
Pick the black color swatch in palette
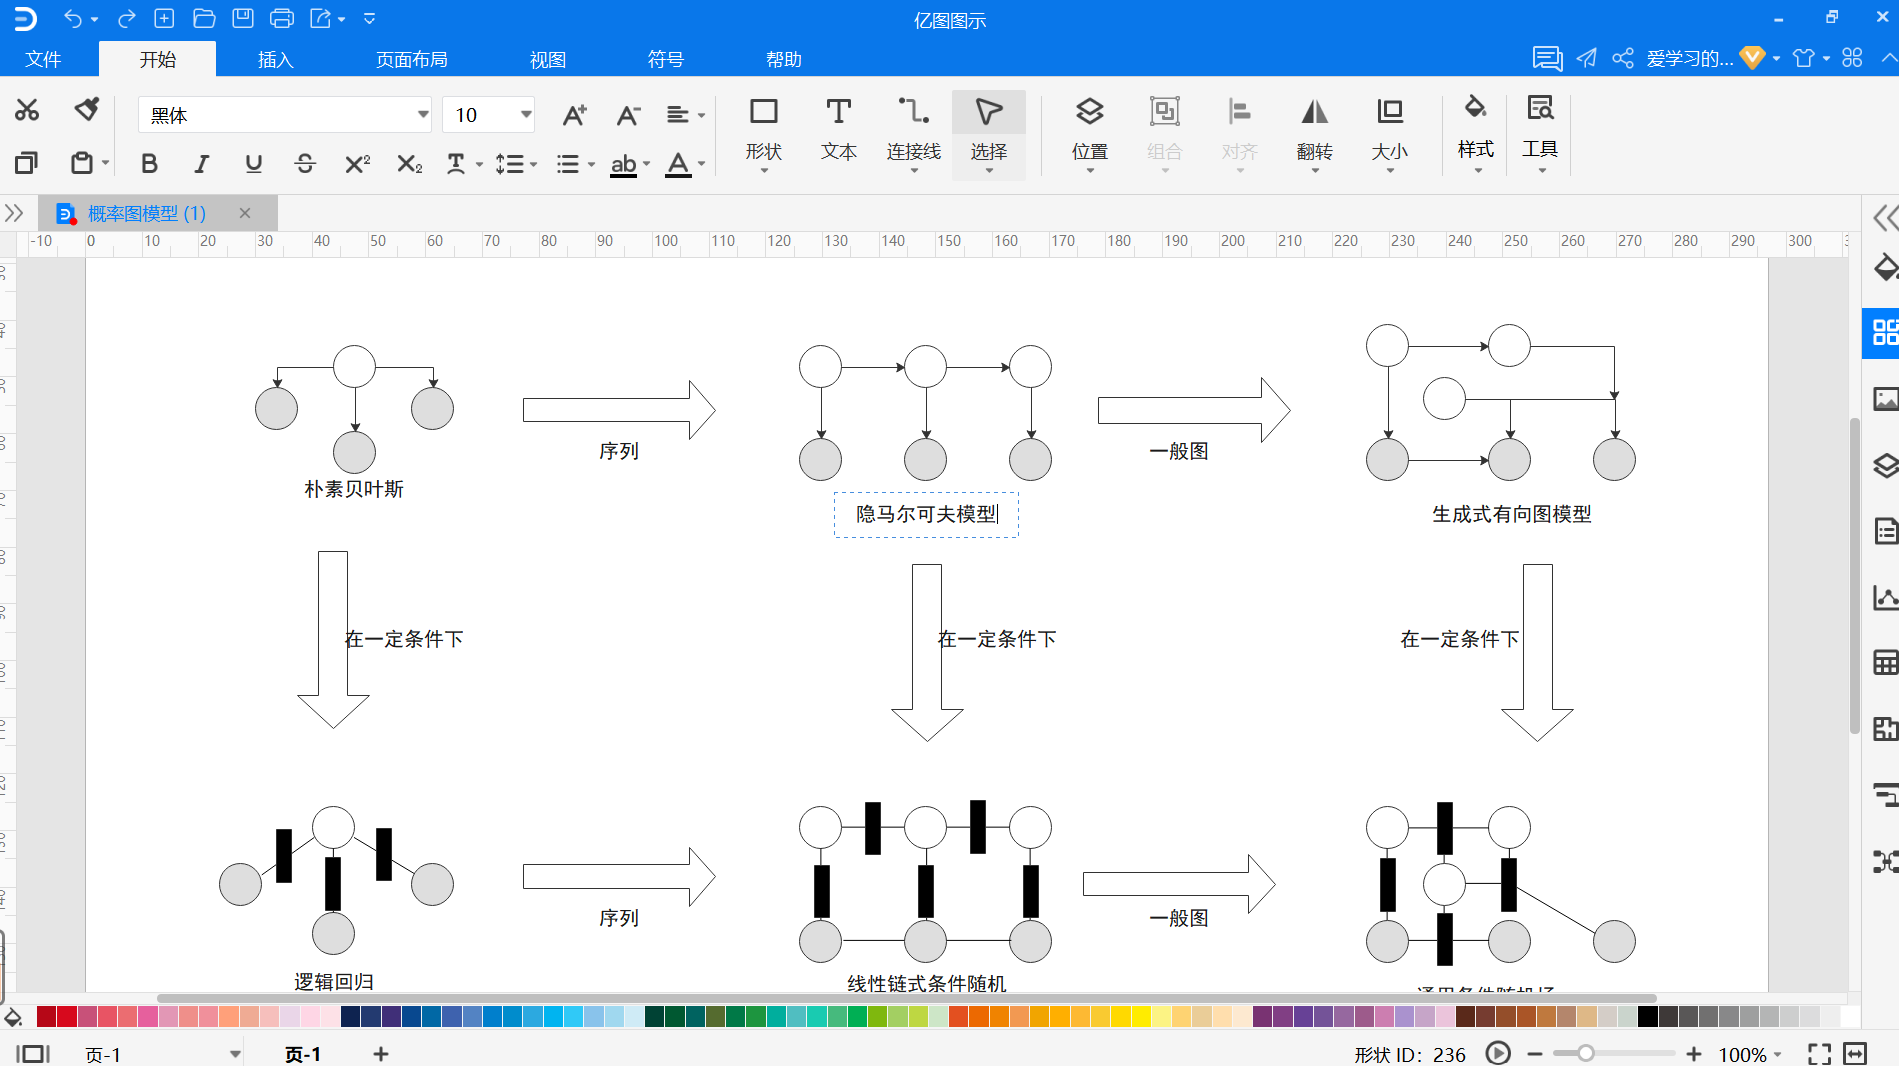tap(1647, 1017)
